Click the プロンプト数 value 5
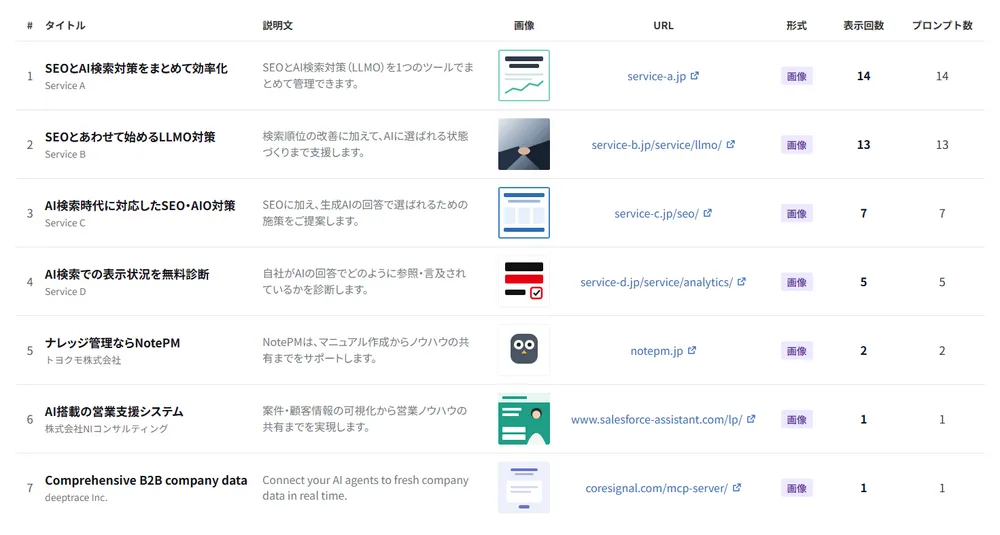This screenshot has width=1000, height=535. (x=942, y=282)
